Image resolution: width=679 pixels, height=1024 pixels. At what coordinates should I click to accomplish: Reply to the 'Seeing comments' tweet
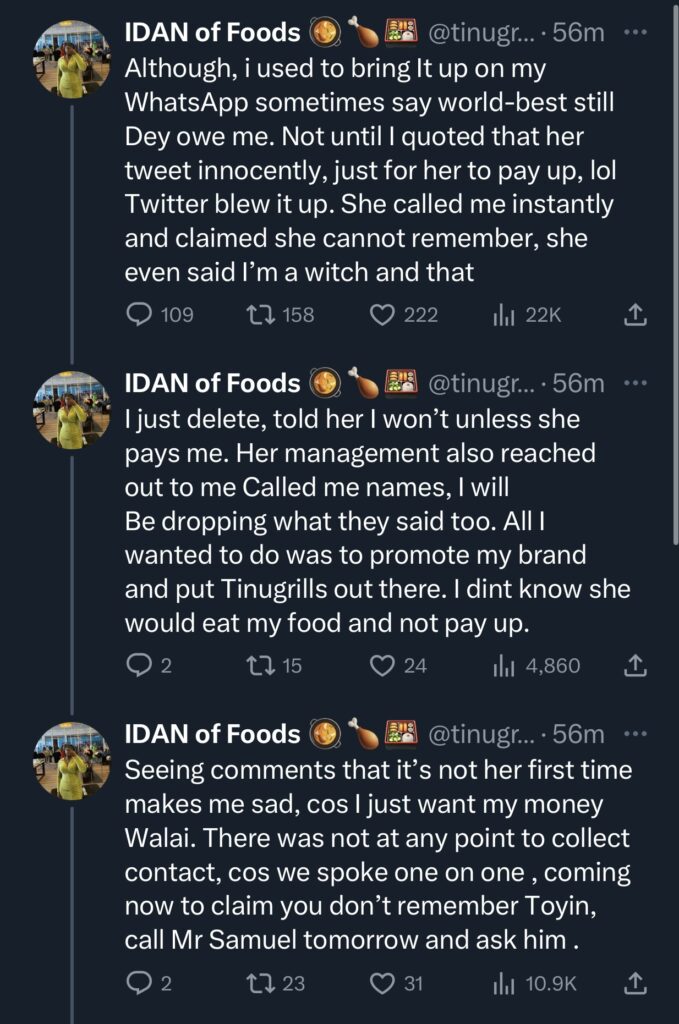[x=138, y=984]
